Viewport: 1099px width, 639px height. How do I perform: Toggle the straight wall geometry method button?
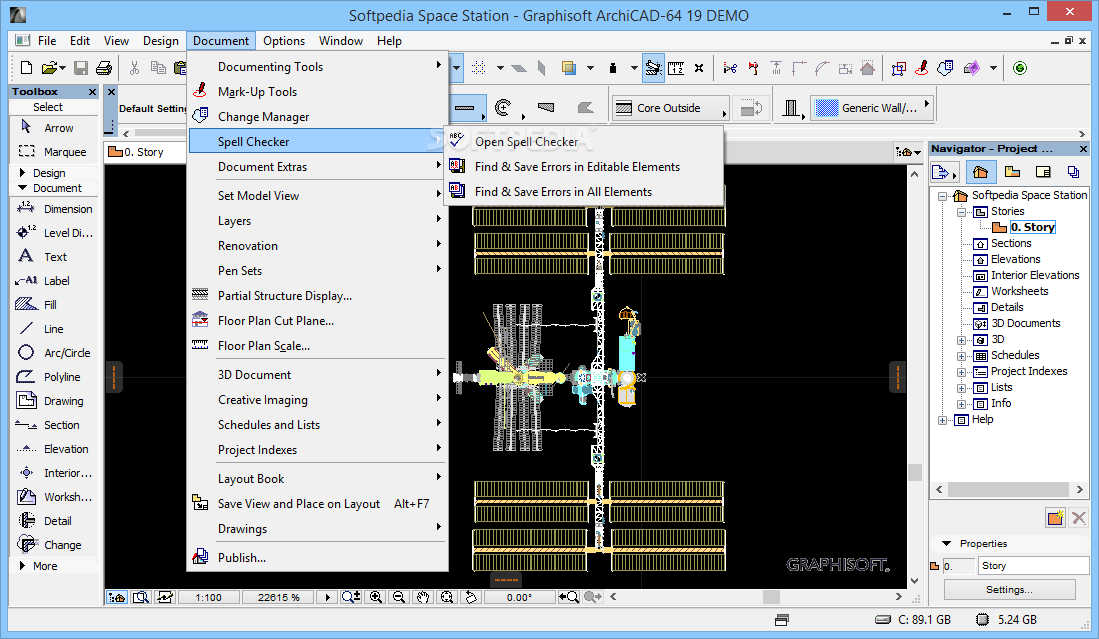pyautogui.click(x=465, y=108)
